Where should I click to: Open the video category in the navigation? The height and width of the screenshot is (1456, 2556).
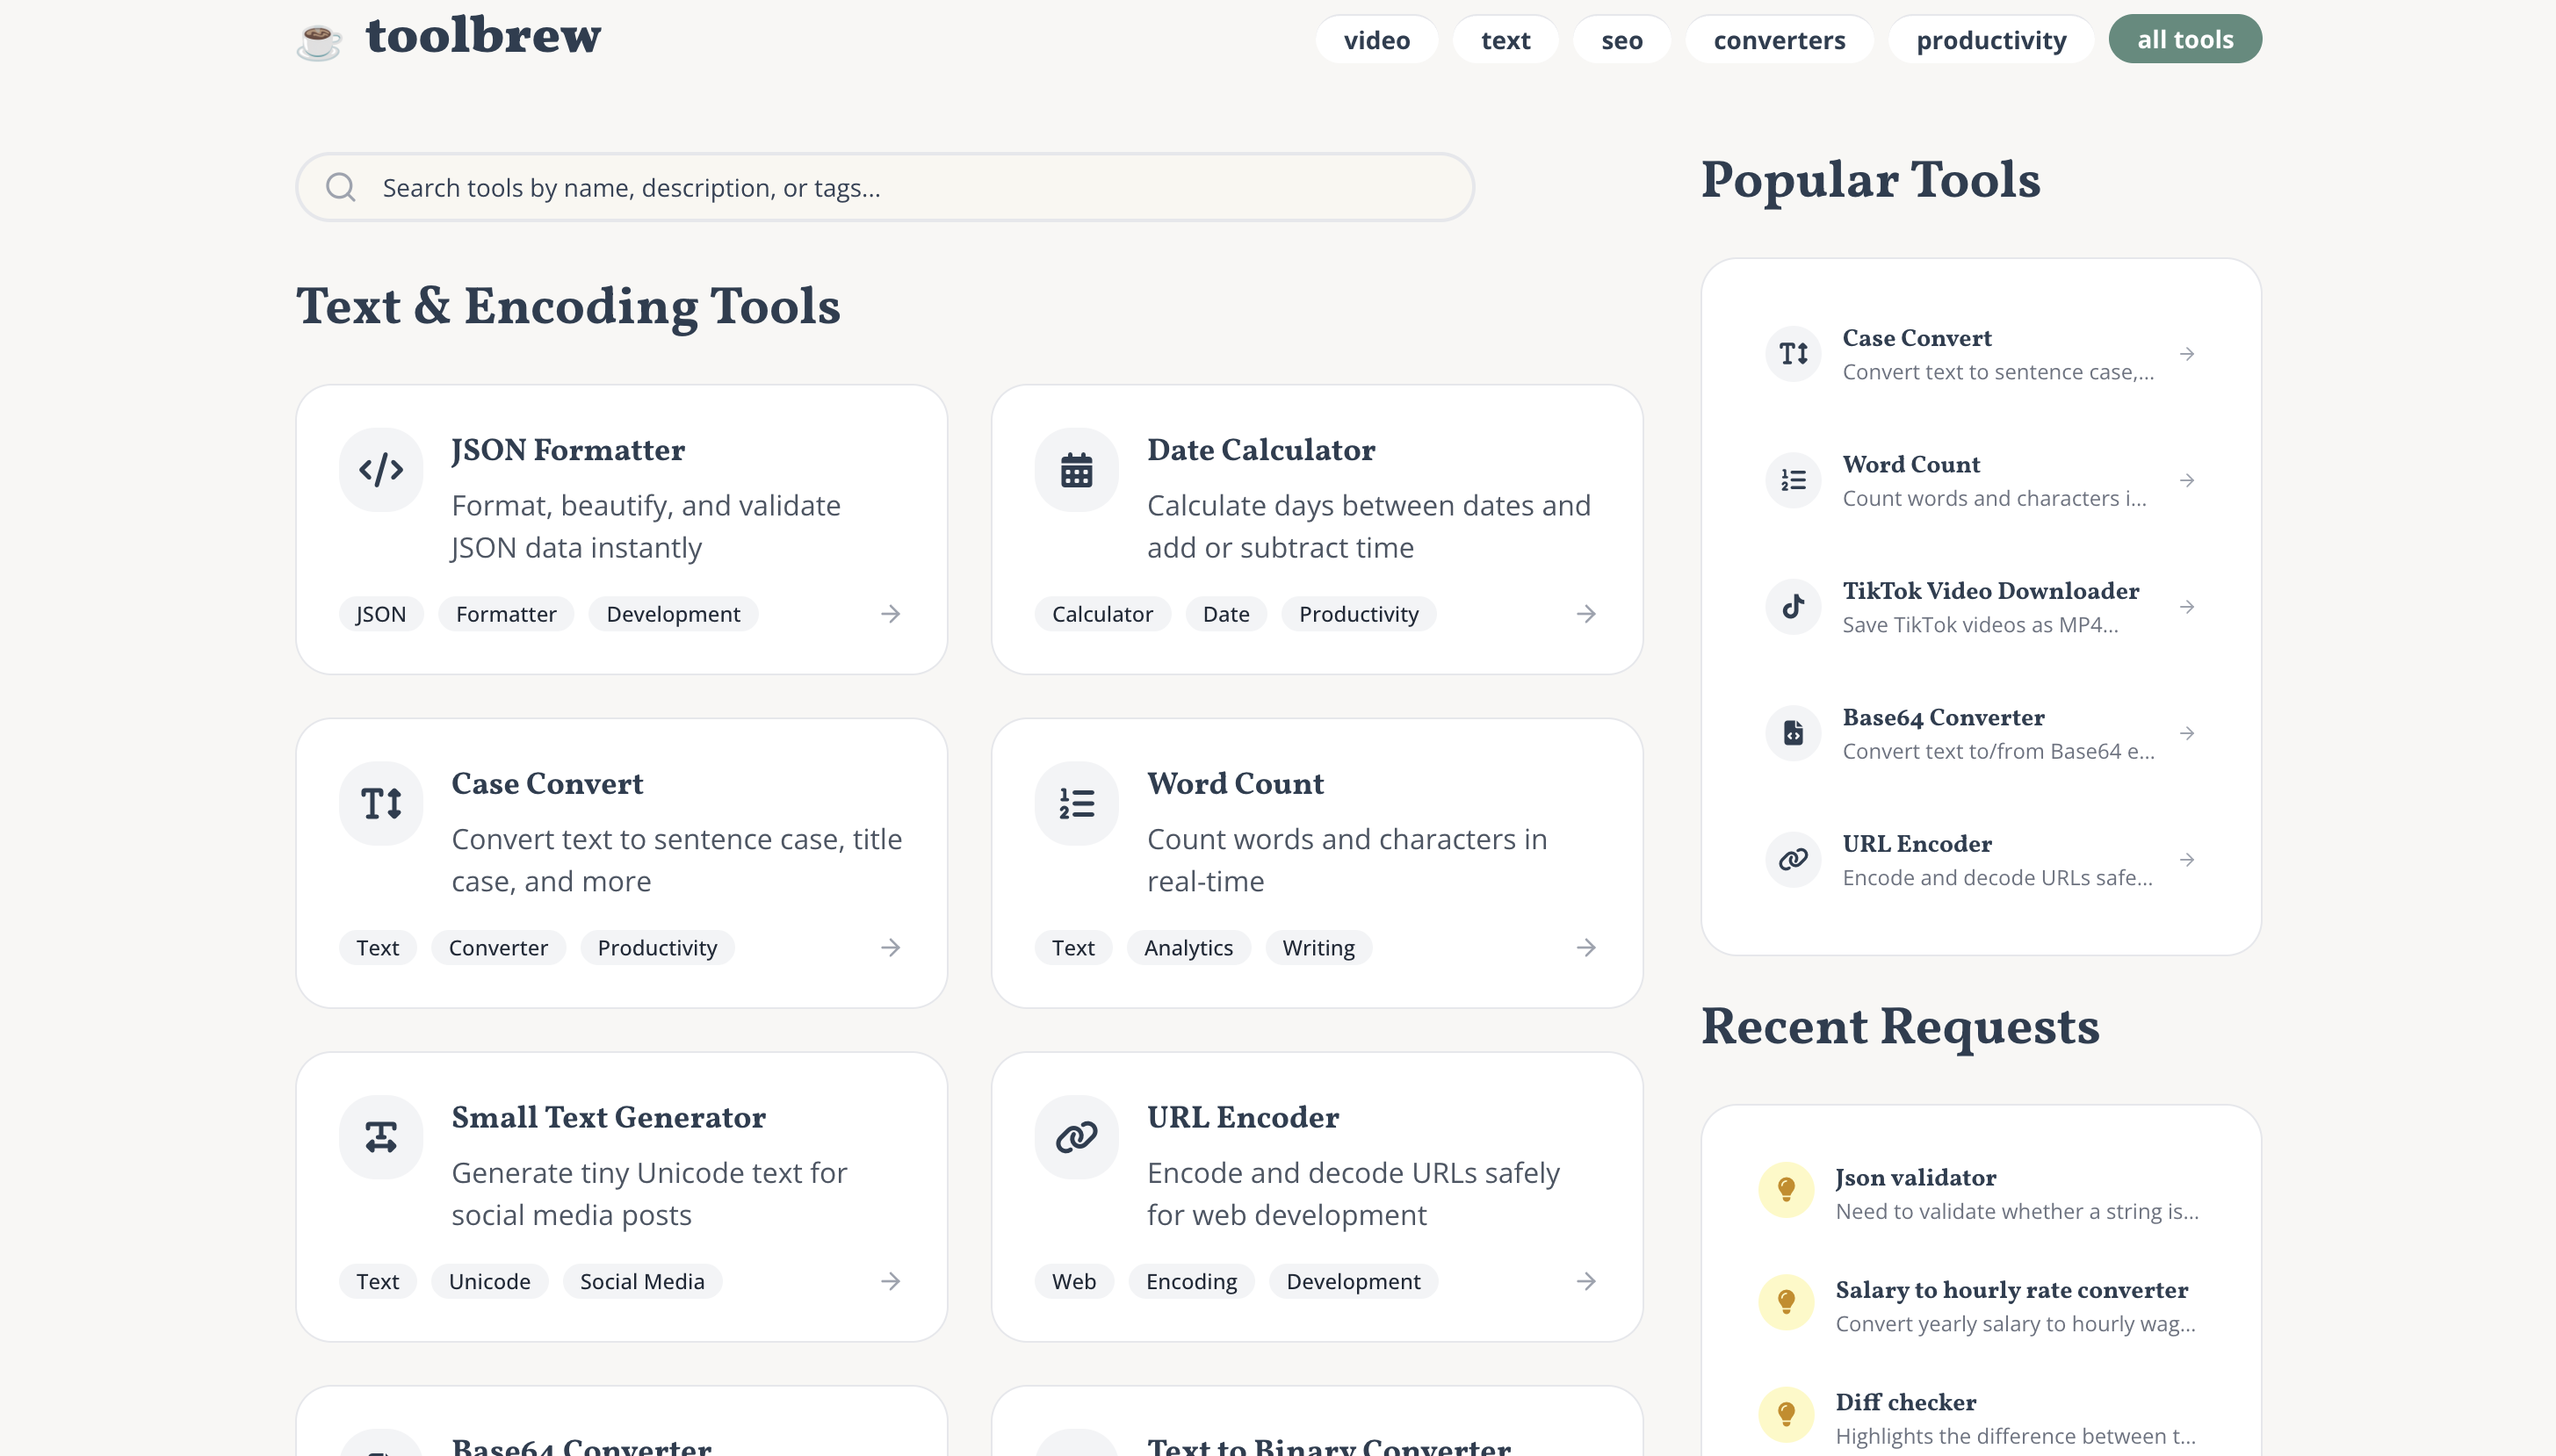coord(1377,40)
